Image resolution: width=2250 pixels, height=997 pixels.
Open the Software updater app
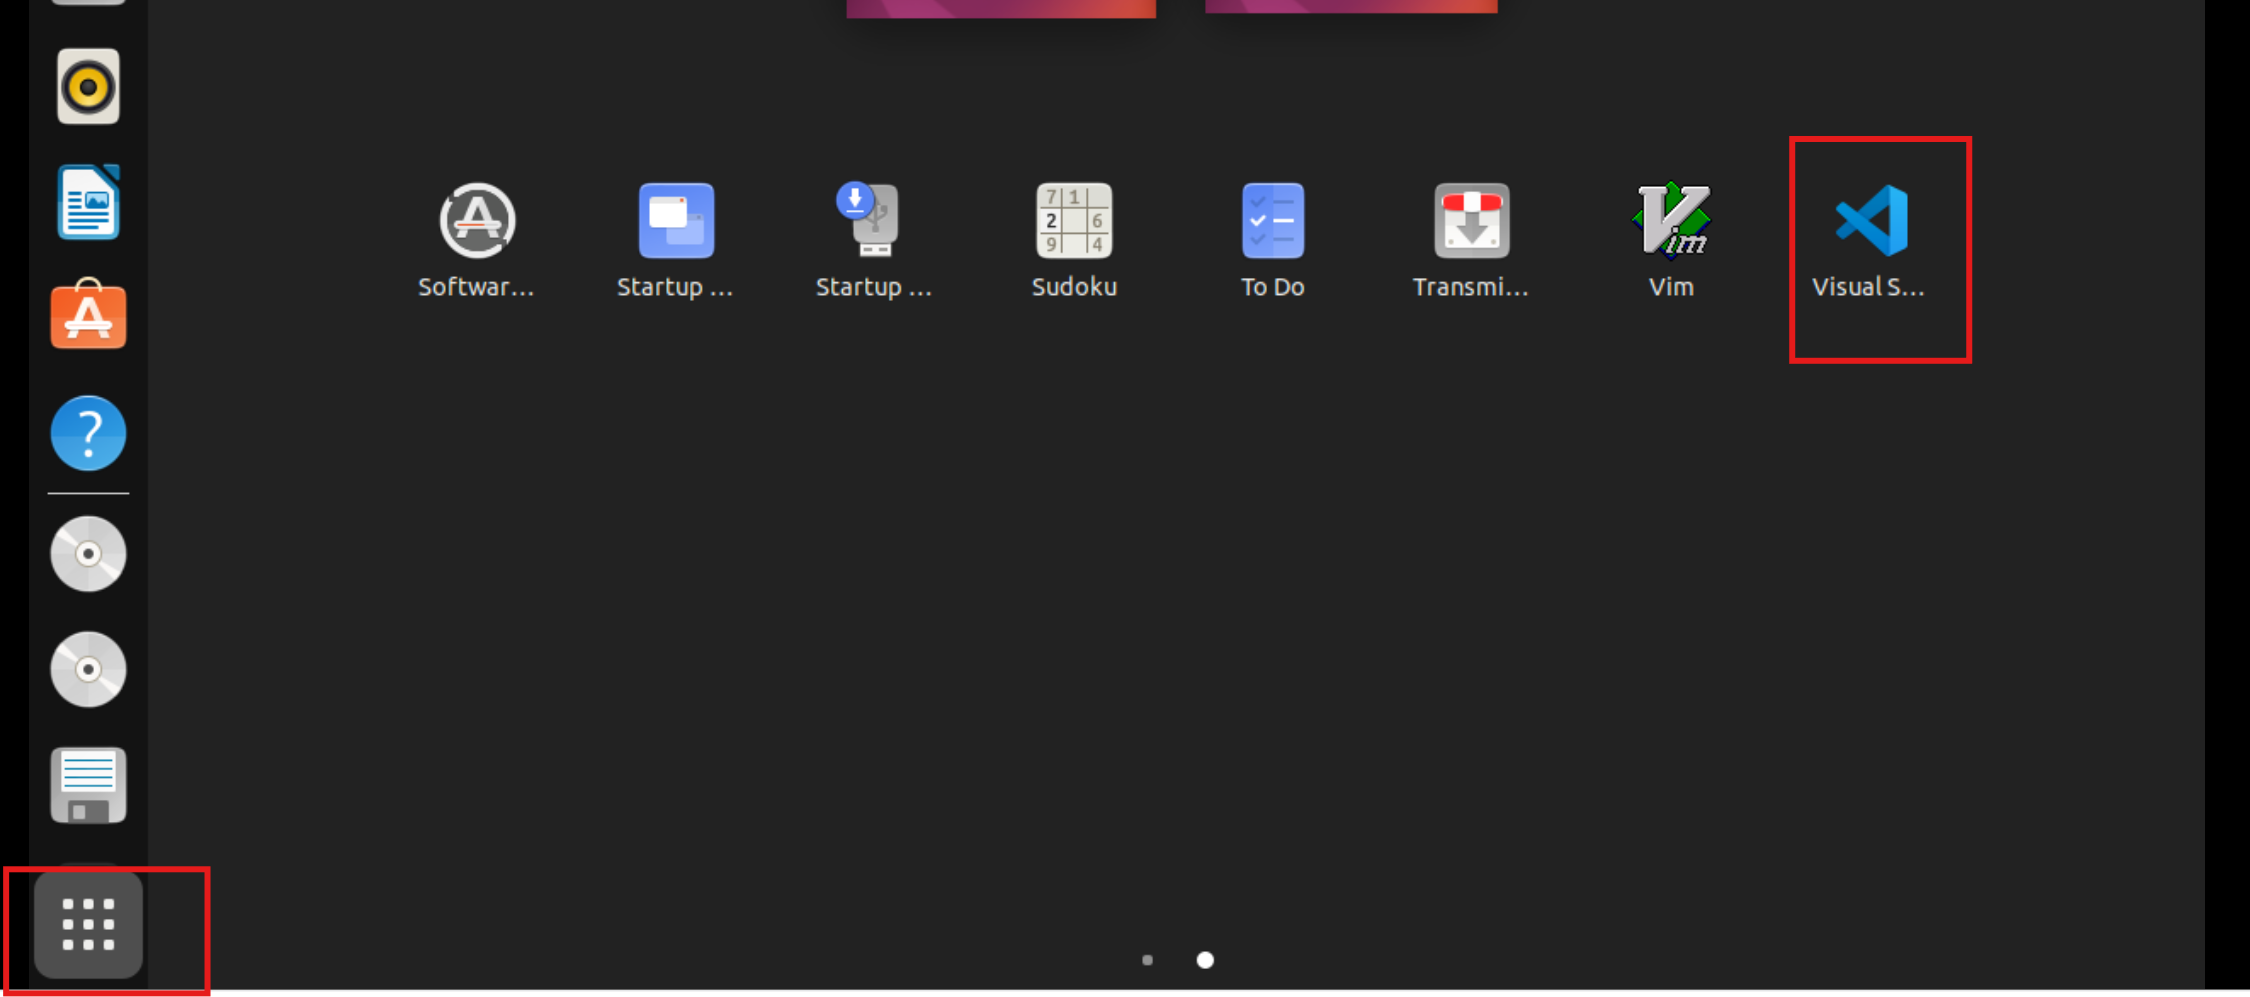click(477, 222)
